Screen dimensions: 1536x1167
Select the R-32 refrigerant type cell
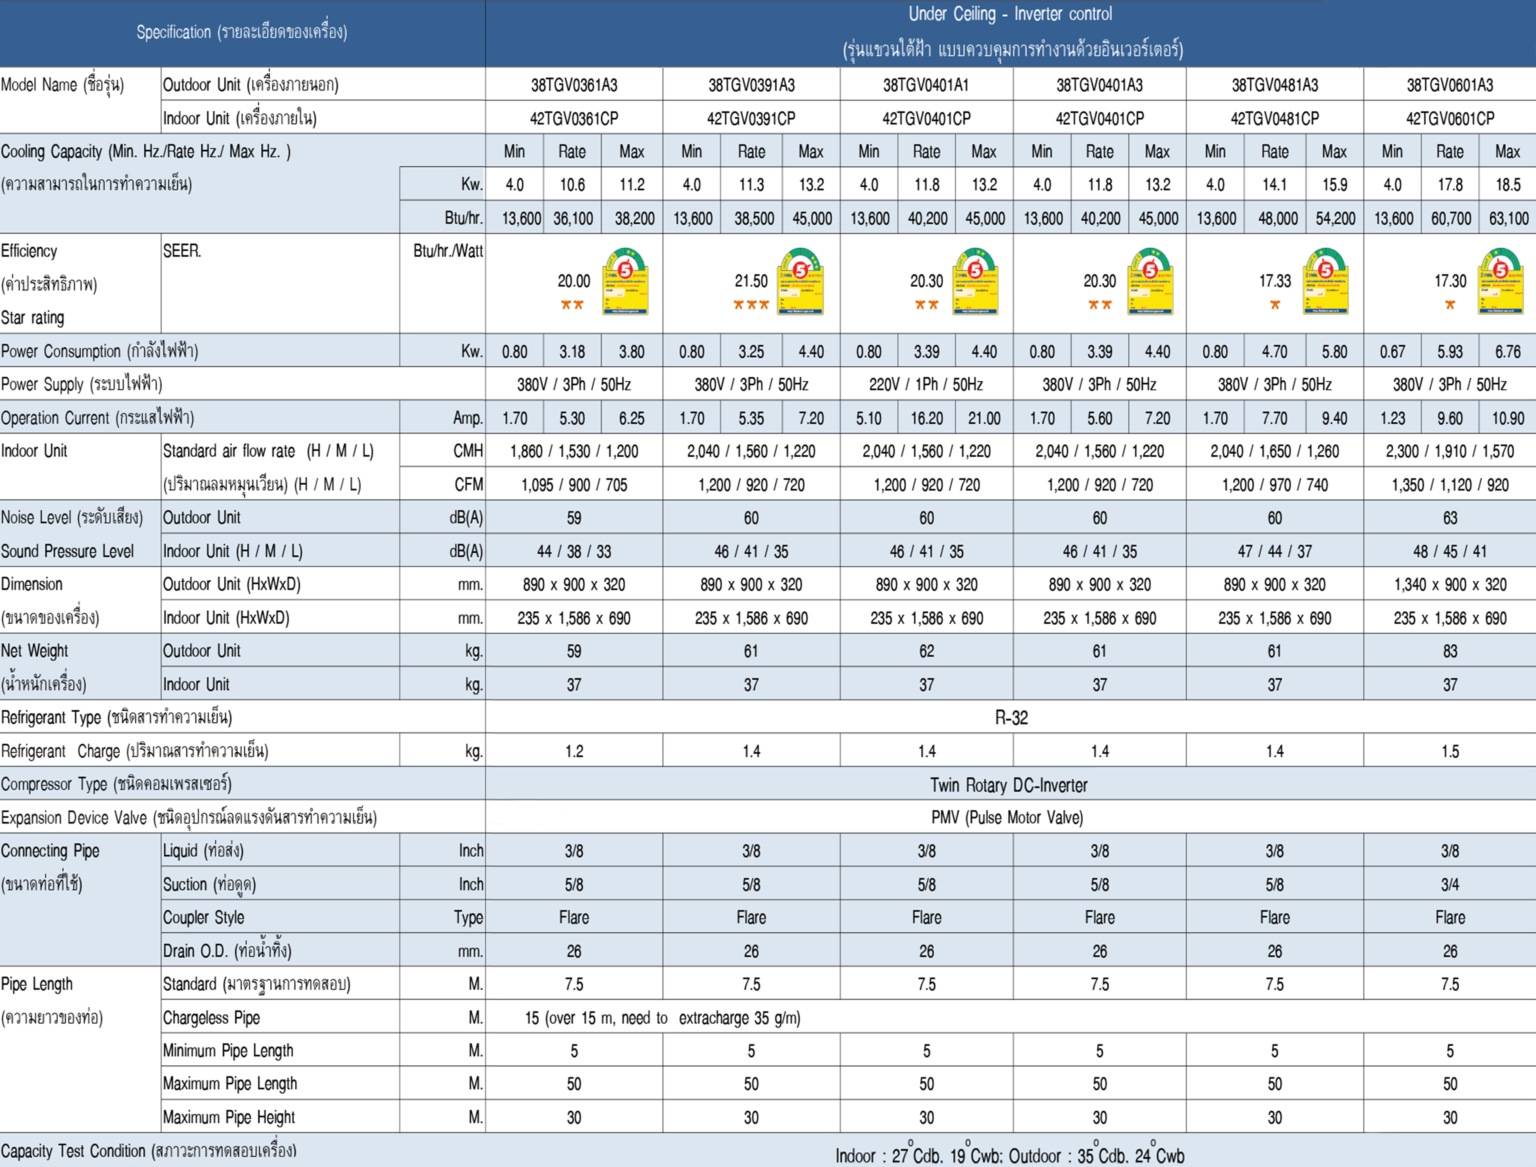tap(1011, 718)
